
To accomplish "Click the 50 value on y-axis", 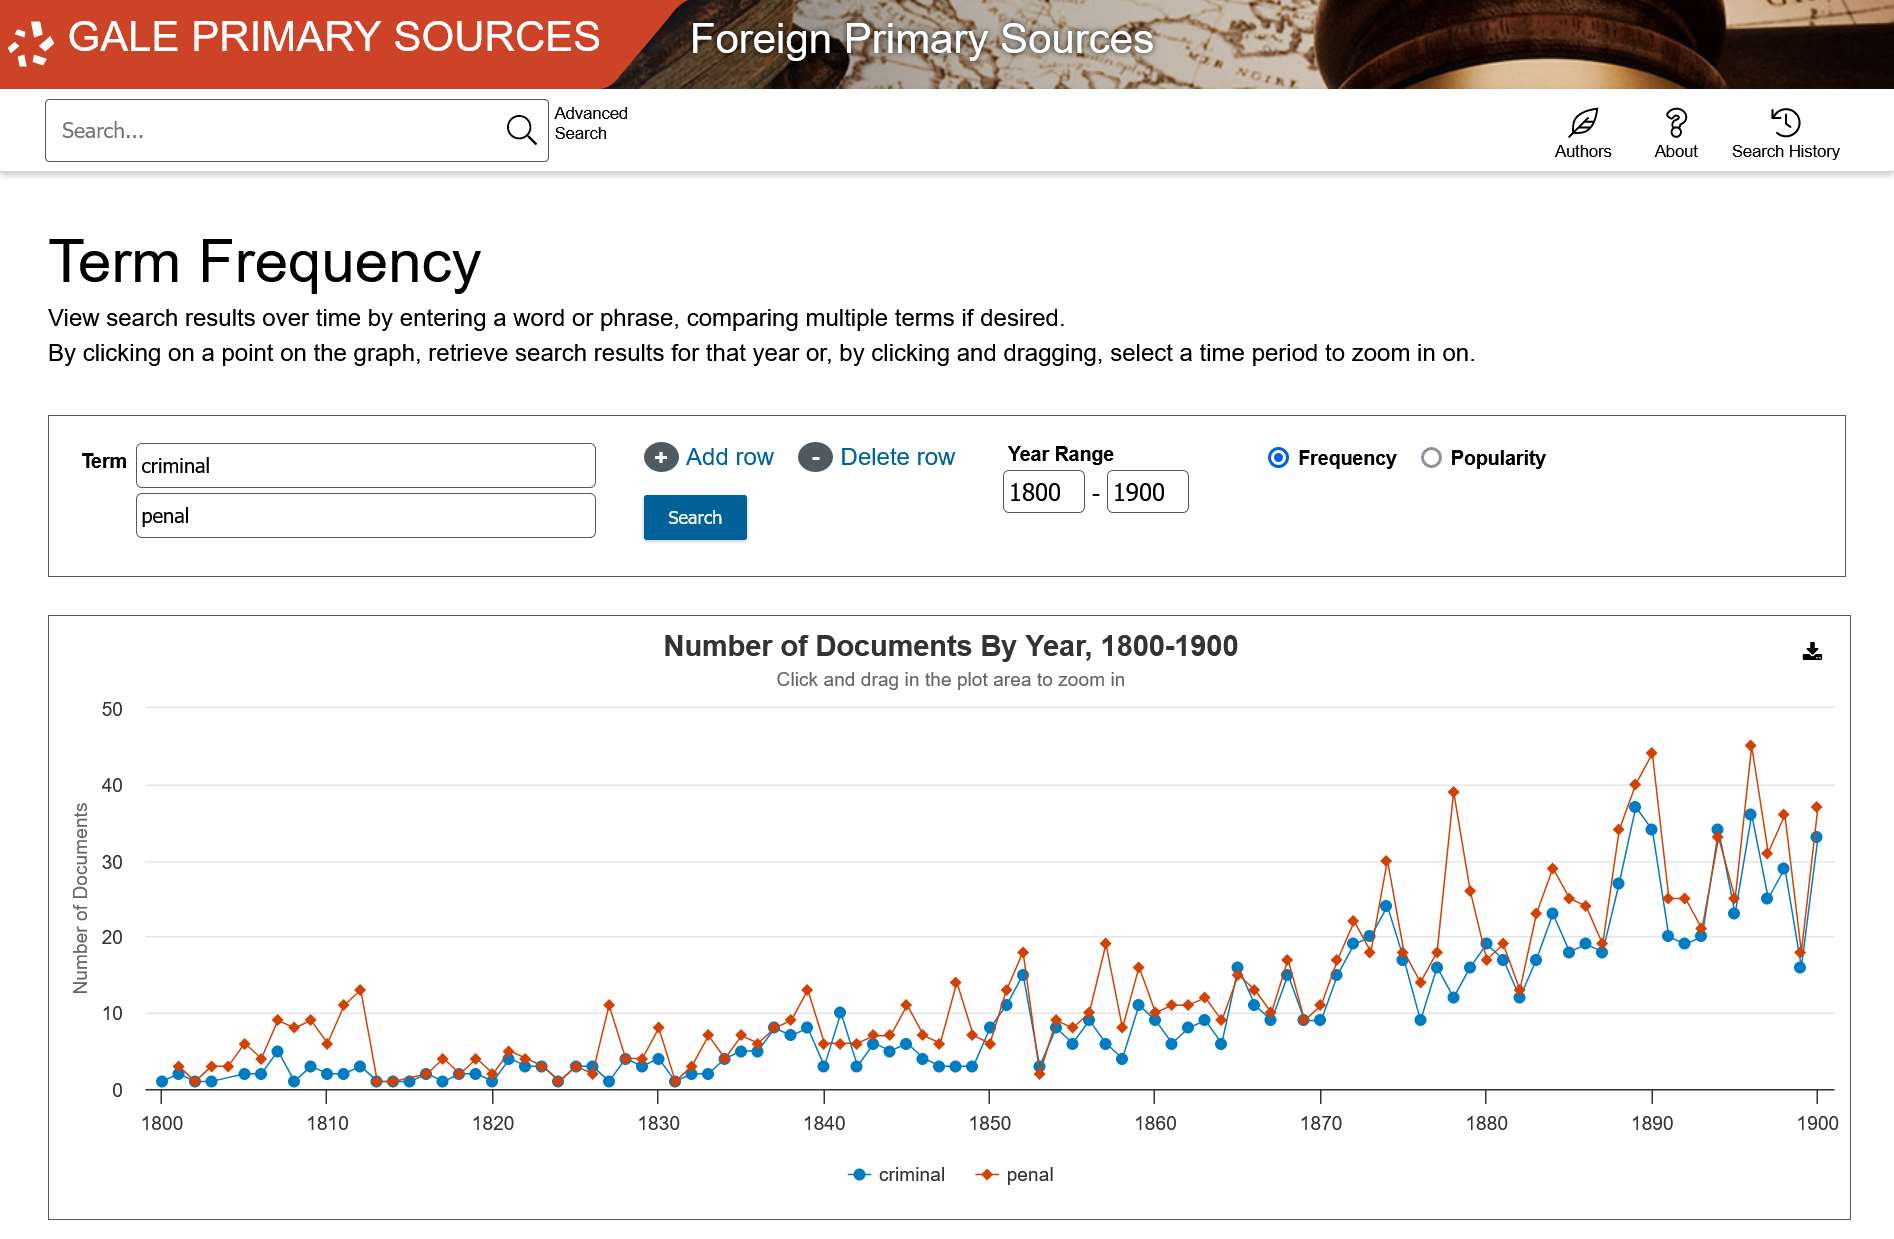I will coord(112,709).
